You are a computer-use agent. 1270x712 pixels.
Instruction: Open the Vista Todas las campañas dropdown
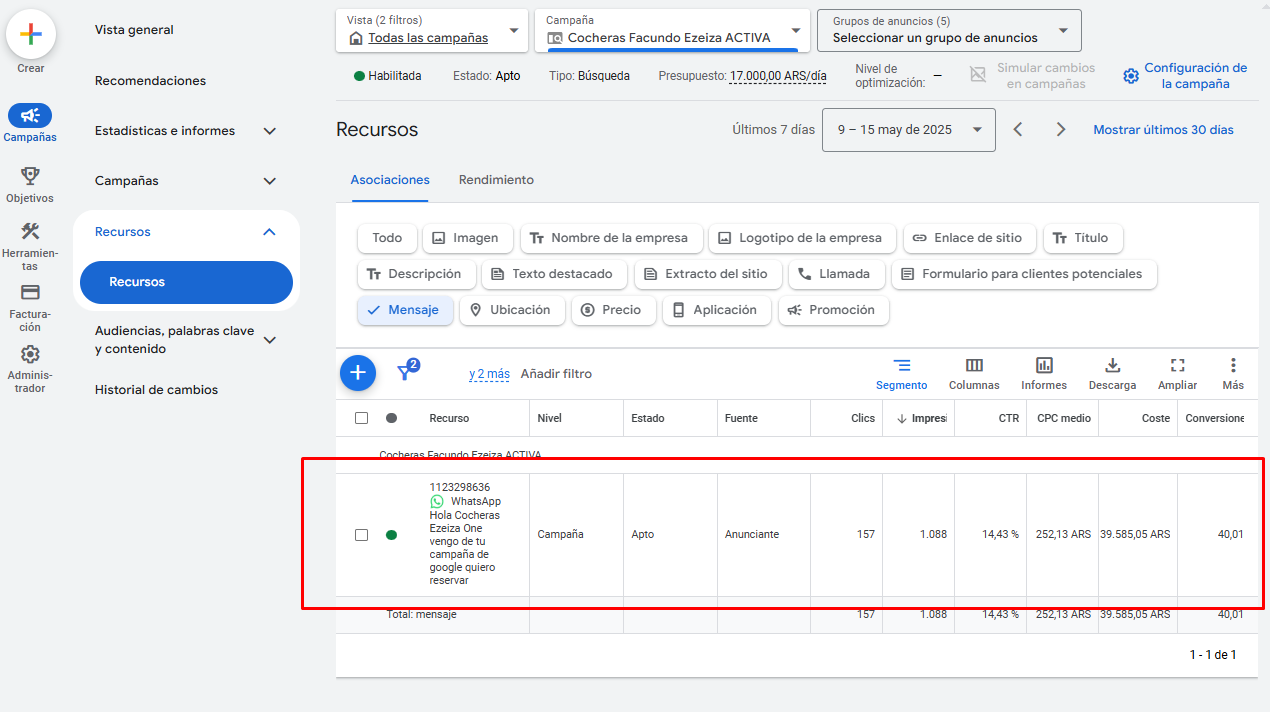click(432, 31)
